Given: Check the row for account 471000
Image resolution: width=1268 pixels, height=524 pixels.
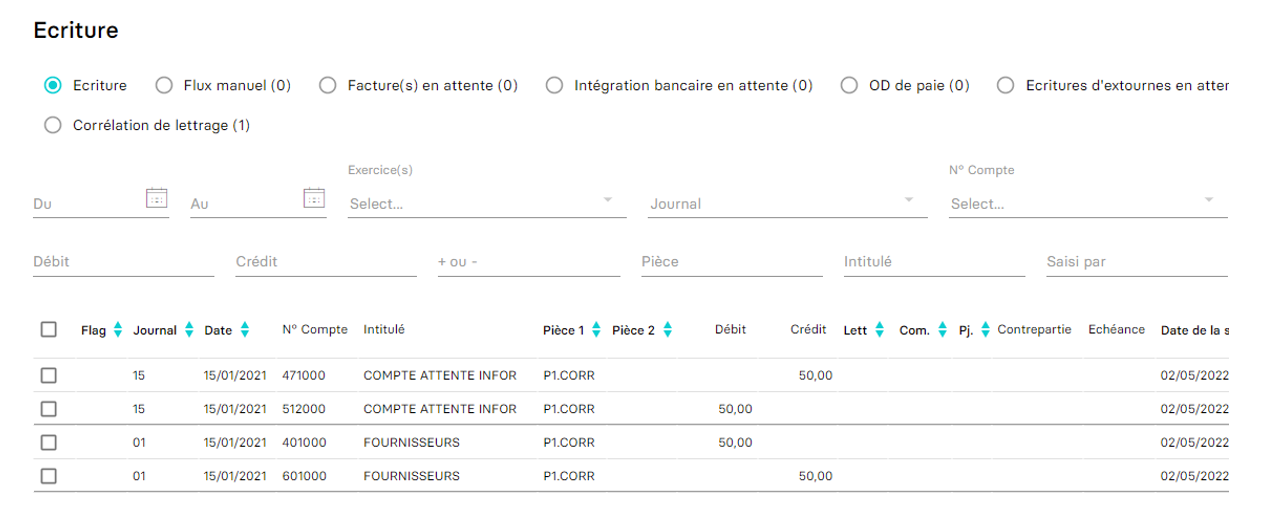Looking at the screenshot, I should pos(49,376).
